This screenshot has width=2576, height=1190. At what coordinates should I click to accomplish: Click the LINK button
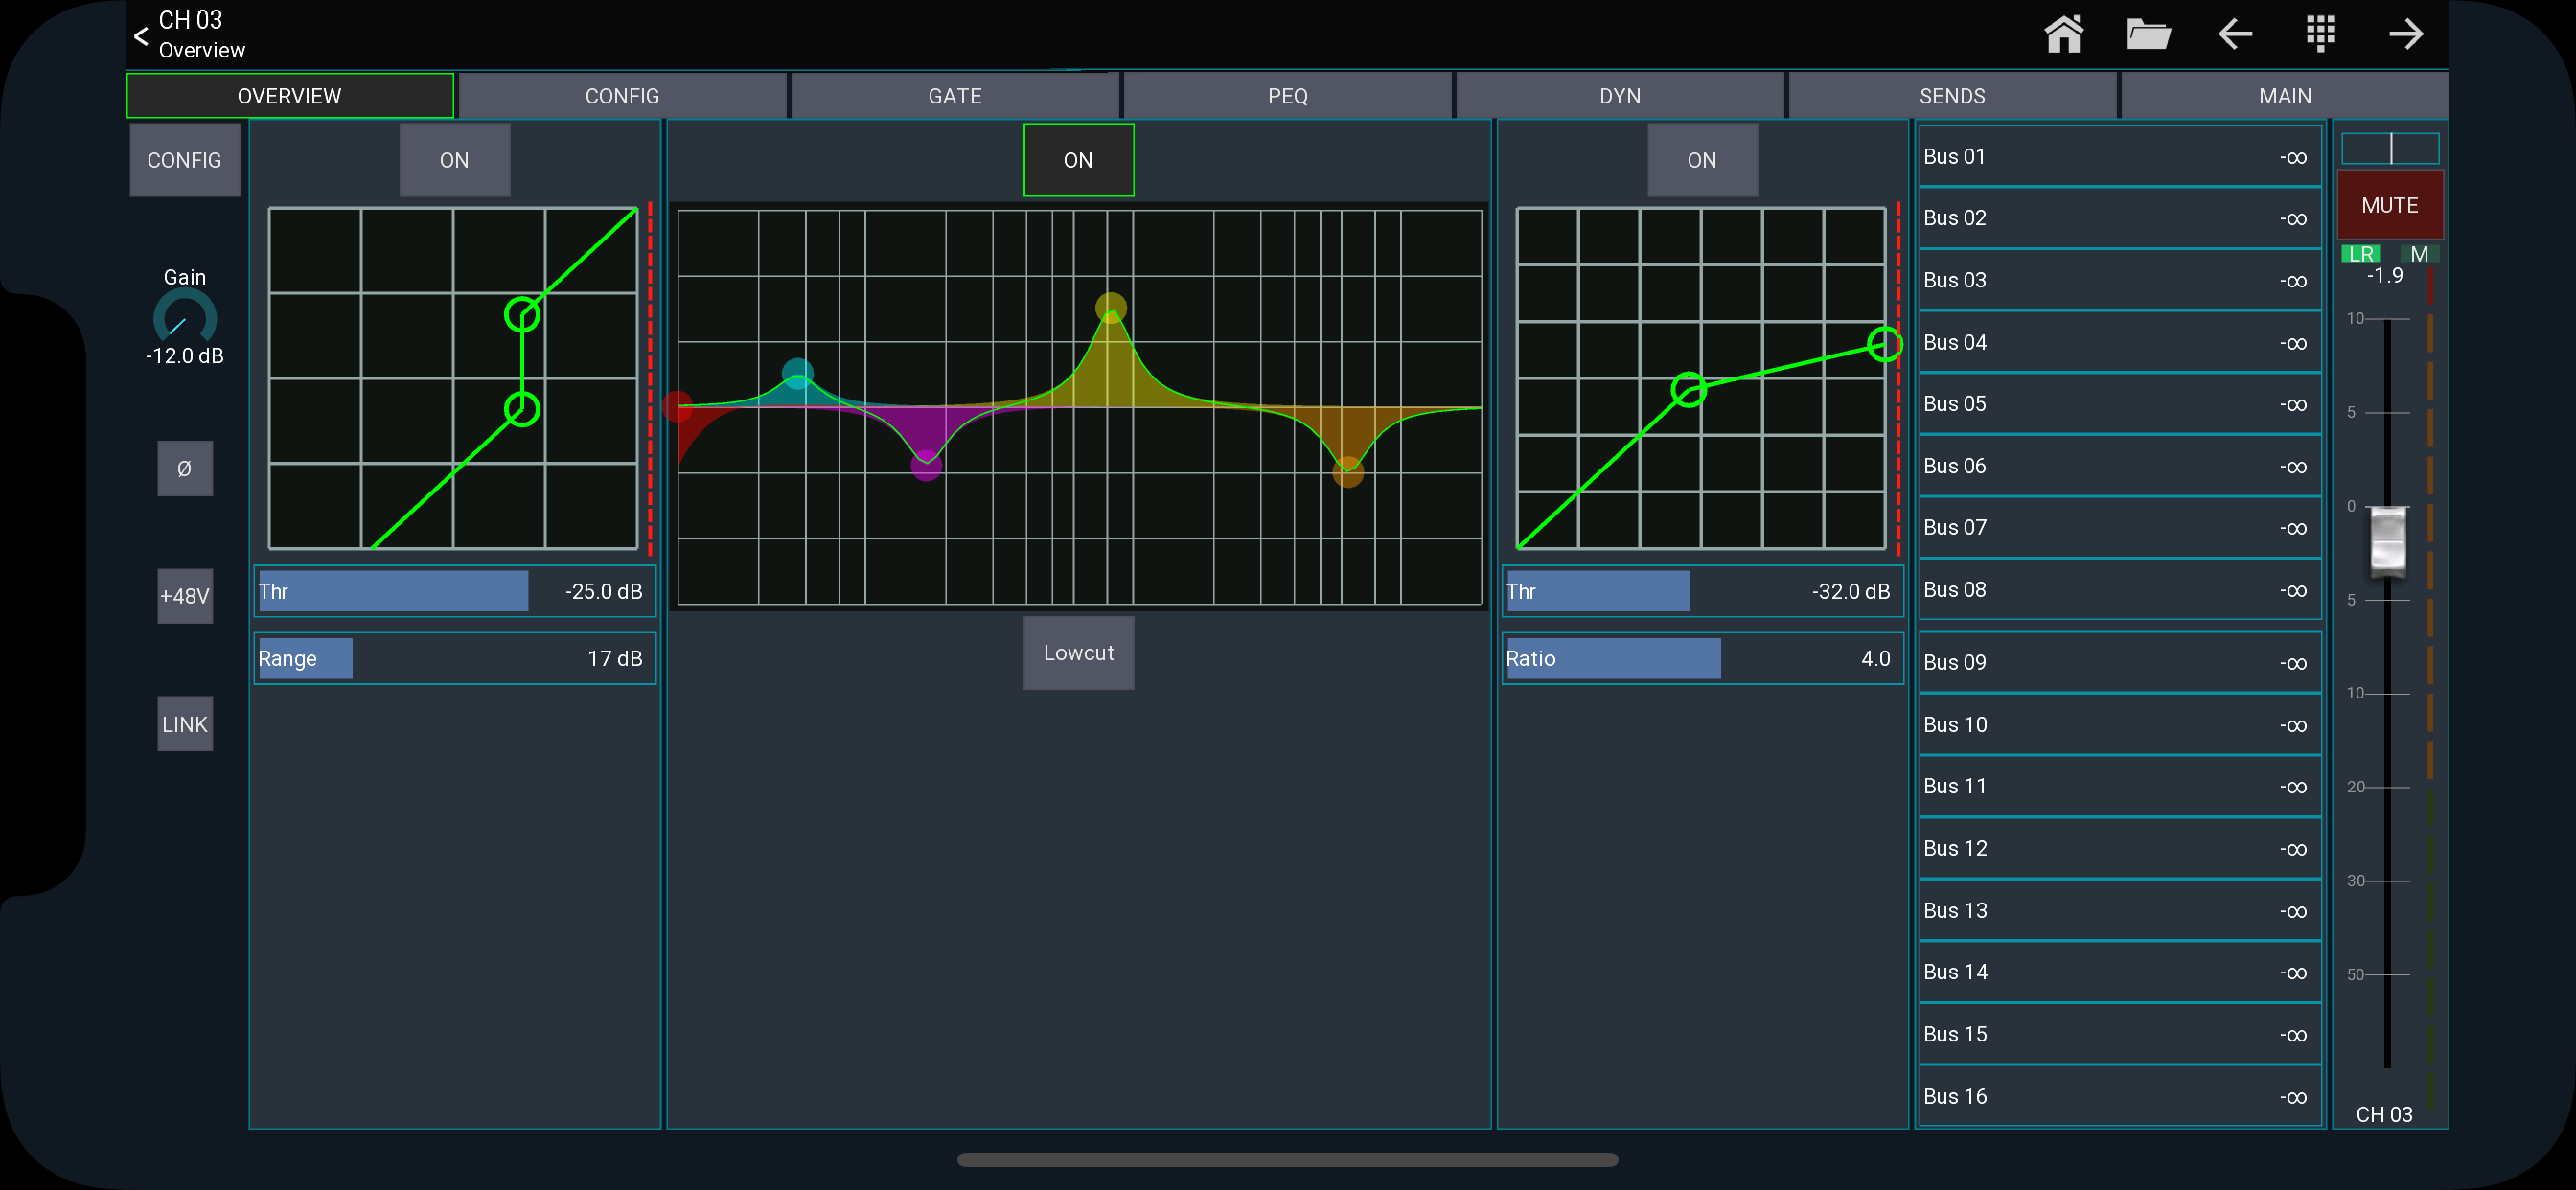point(185,724)
